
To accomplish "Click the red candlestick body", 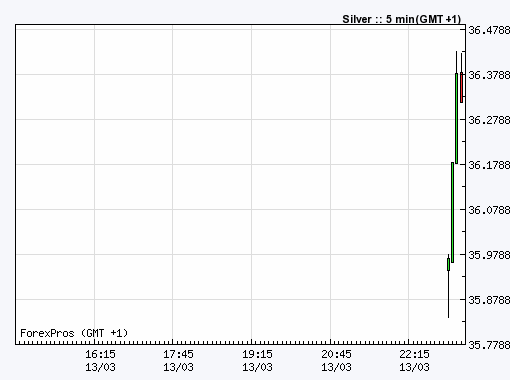I will click(x=461, y=87).
